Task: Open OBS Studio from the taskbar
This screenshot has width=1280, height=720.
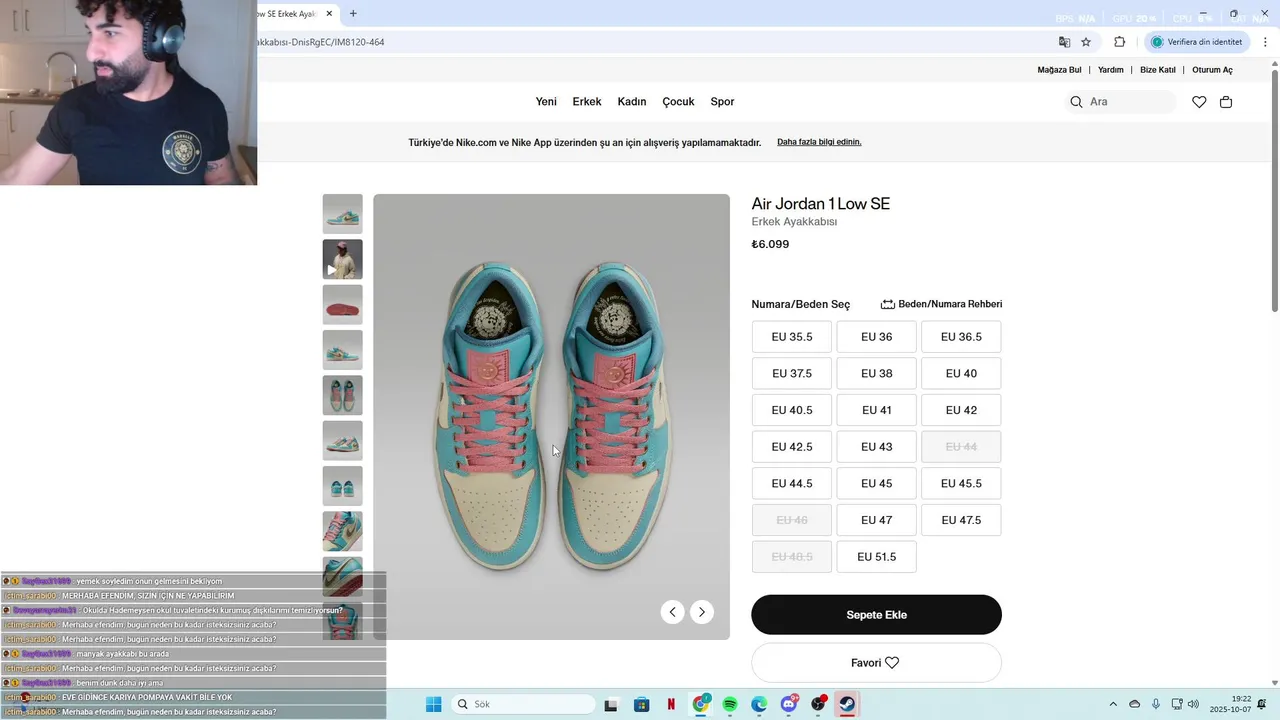Action: pos(819,704)
